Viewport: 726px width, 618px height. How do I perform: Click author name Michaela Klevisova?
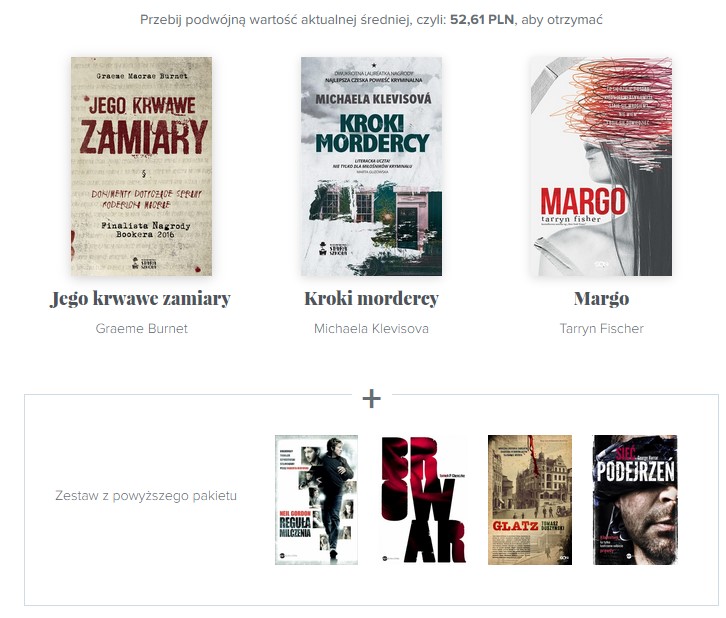tap(371, 329)
